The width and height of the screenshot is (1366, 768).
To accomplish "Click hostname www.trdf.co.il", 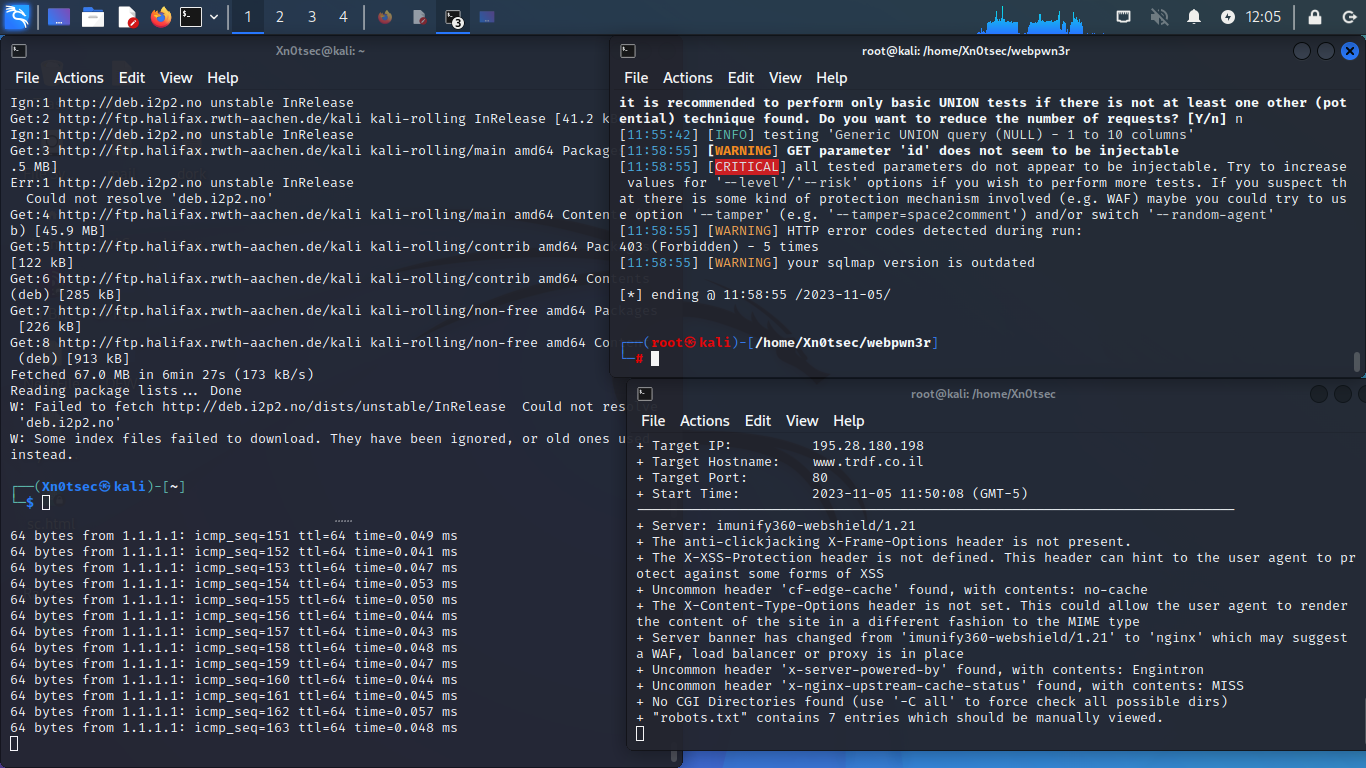I will click(x=868, y=462).
